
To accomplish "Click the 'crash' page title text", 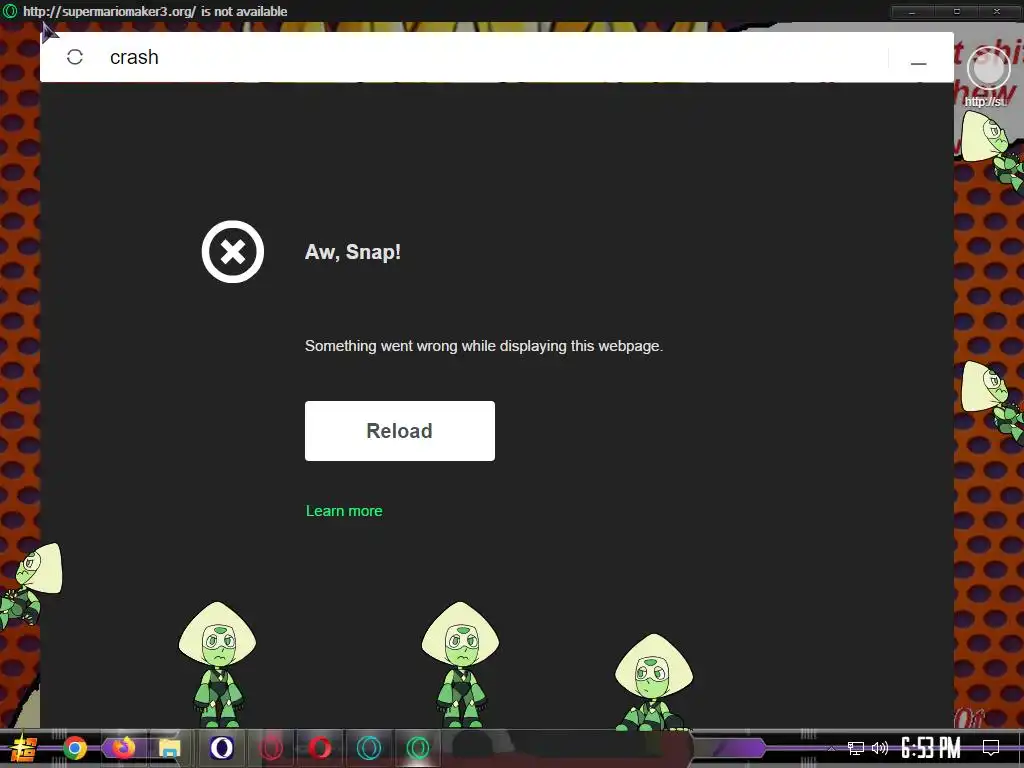I will click(135, 57).
